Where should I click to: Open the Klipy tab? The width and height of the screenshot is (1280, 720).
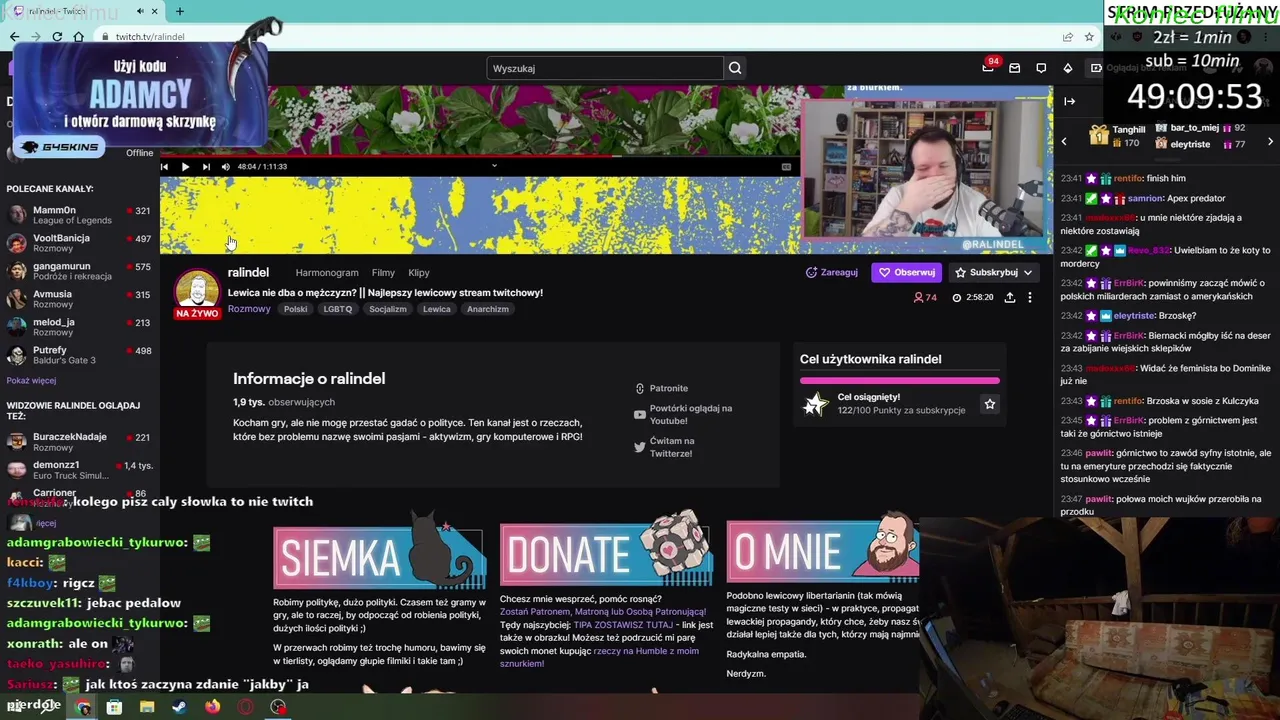419,273
